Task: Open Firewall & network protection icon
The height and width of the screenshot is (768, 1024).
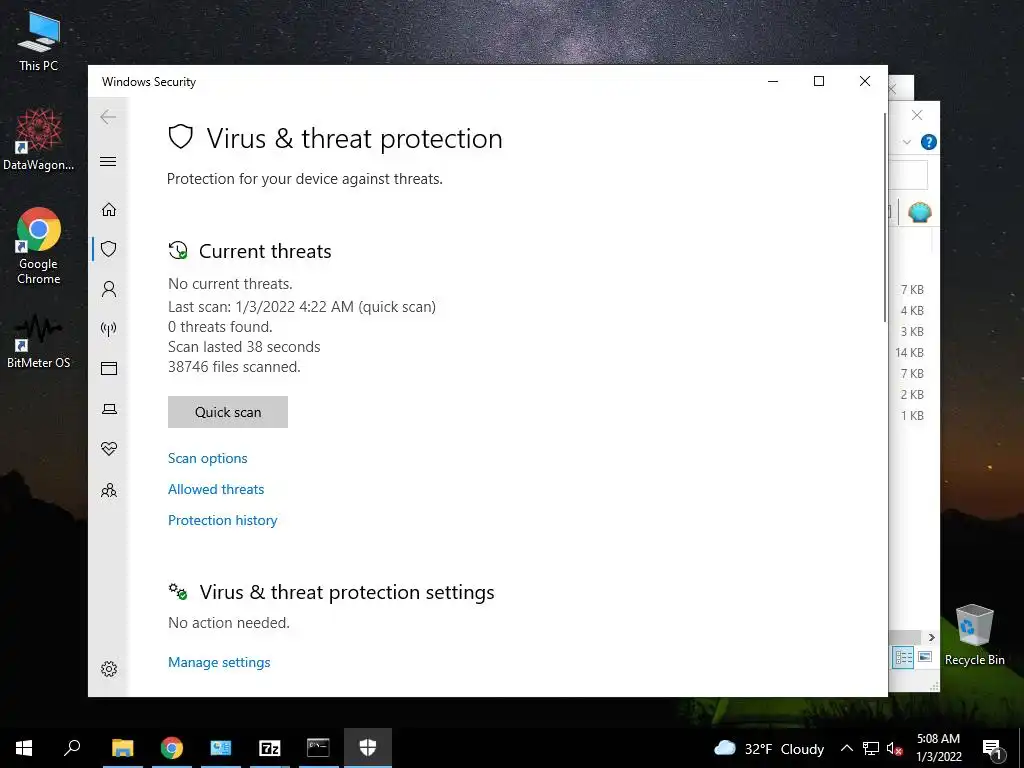Action: (x=109, y=328)
